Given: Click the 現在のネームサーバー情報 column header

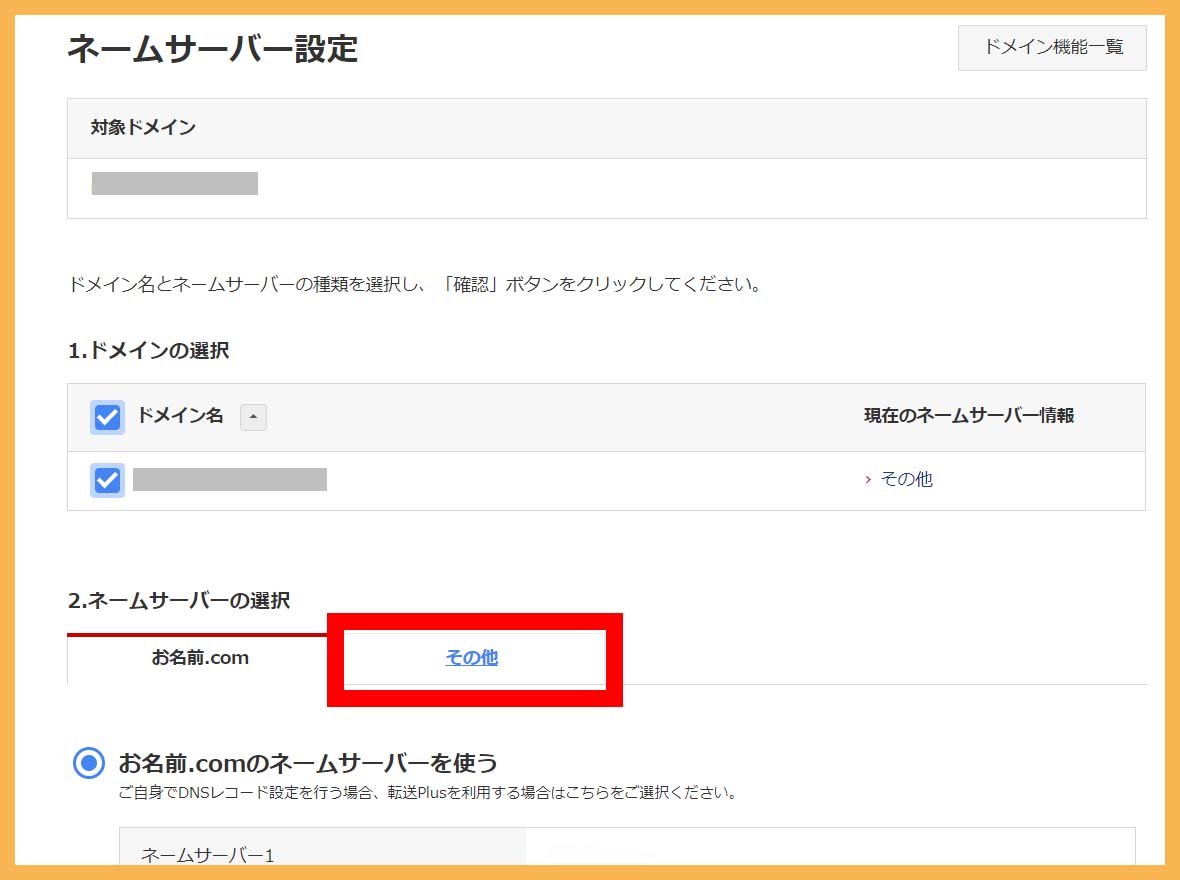Looking at the screenshot, I should 968,416.
